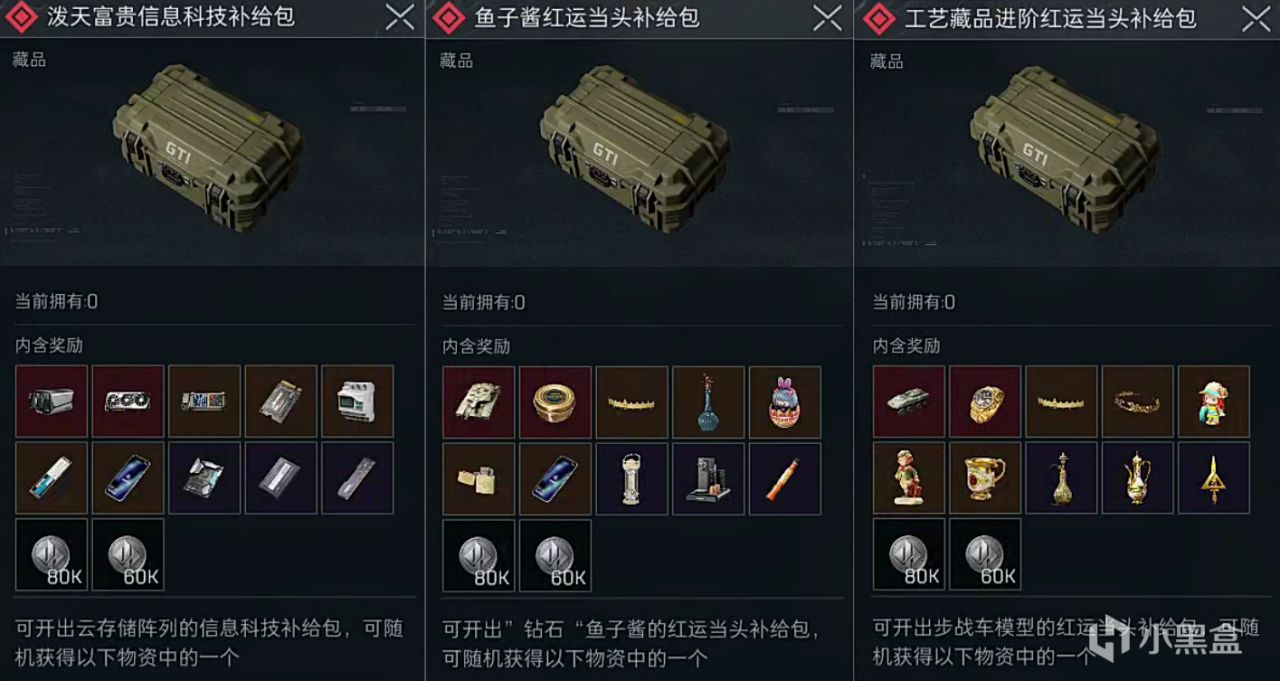1280x681 pixels.
Task: Select the golden teapot reward icon
Action: click(1138, 479)
